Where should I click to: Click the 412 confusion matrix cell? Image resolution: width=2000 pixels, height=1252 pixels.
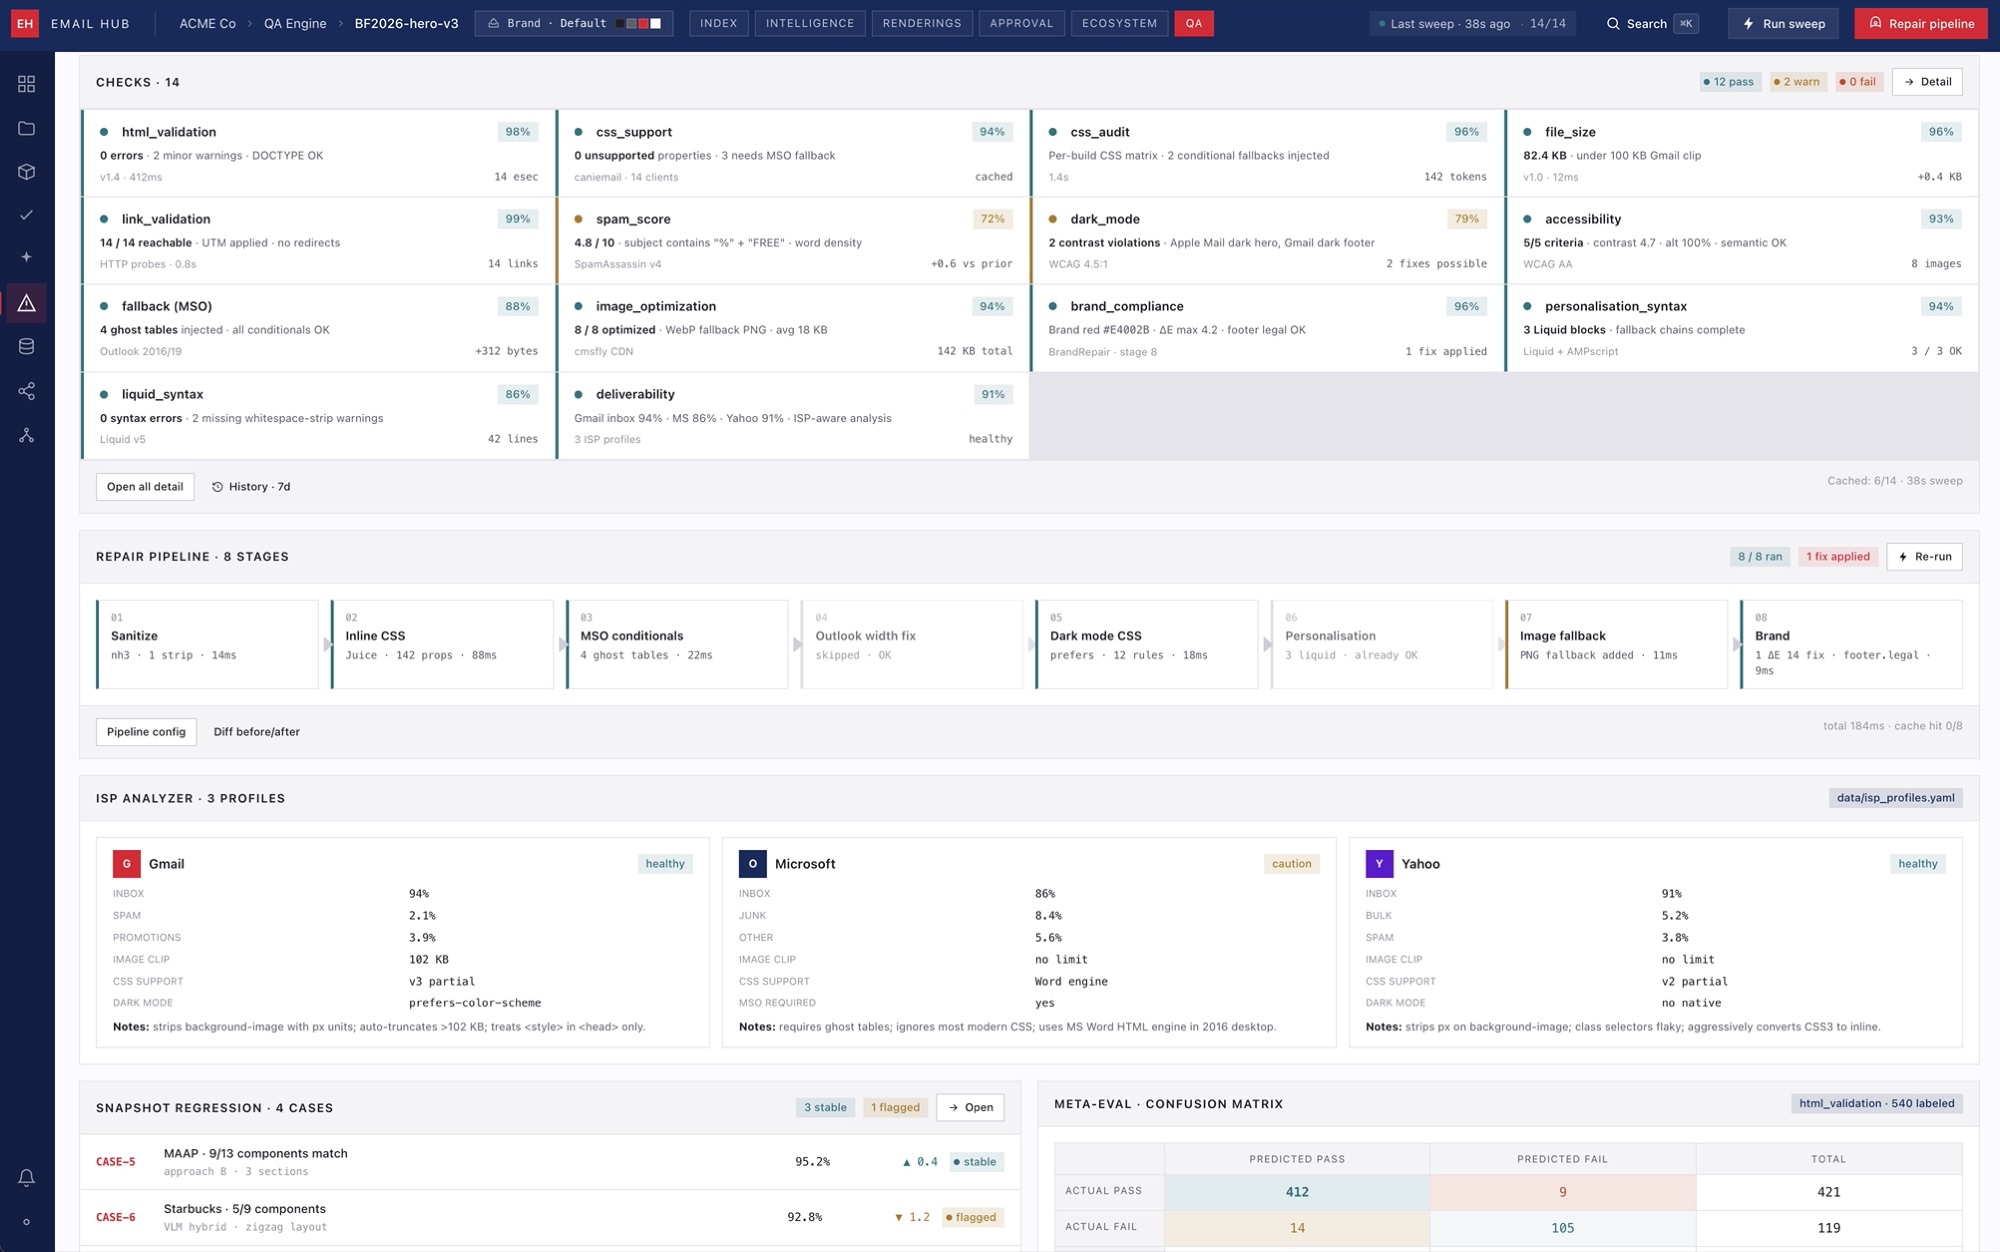coord(1297,1192)
